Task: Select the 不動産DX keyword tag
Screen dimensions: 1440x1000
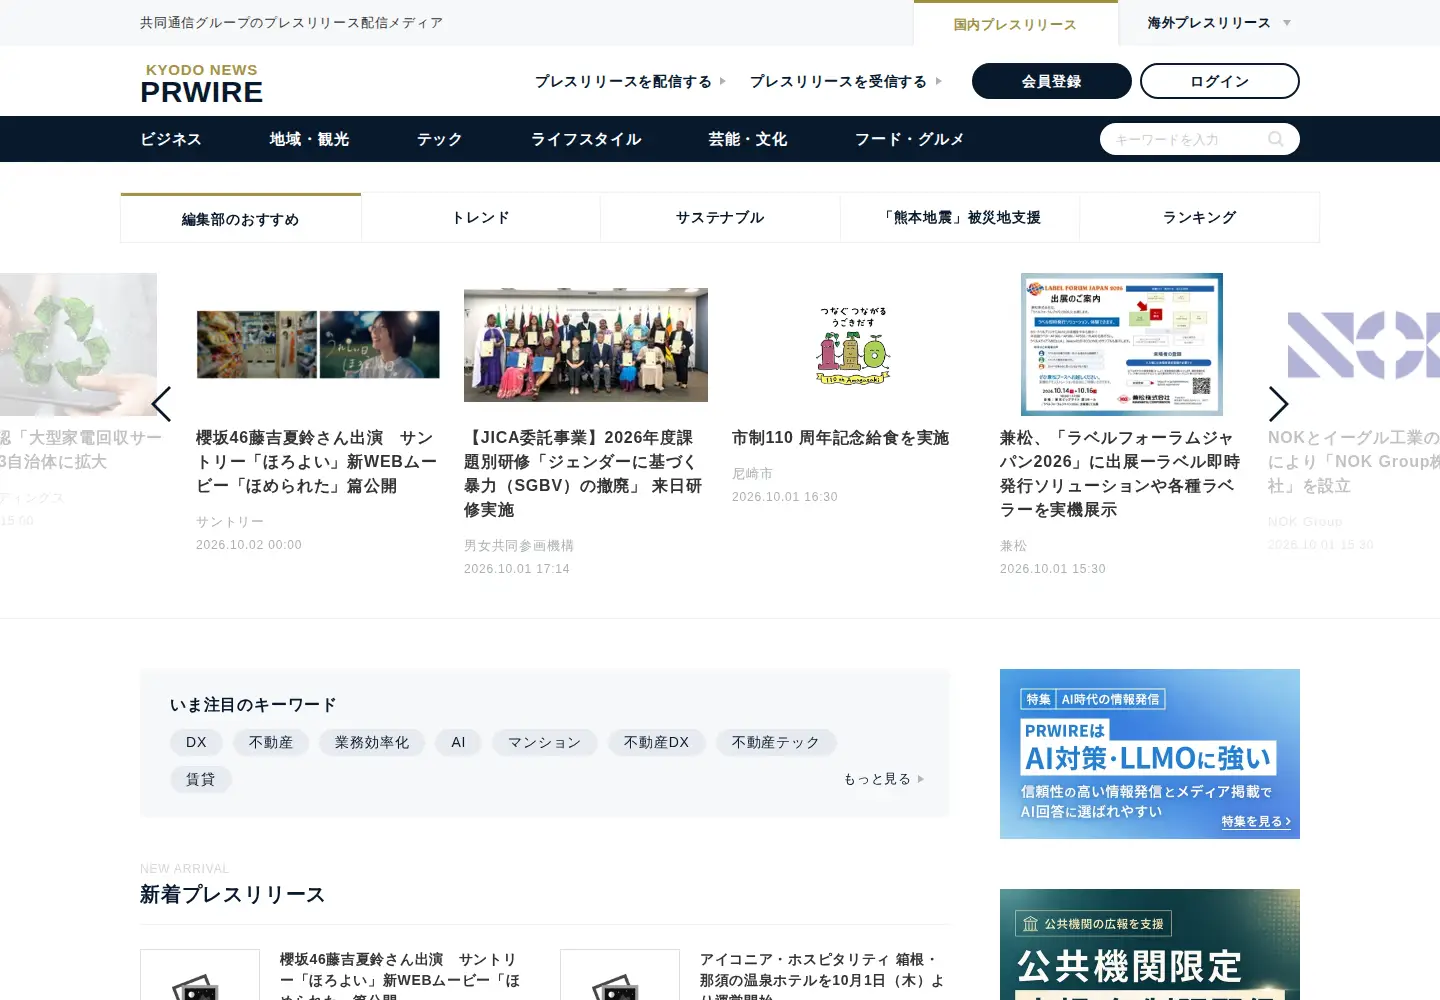Action: tap(657, 742)
